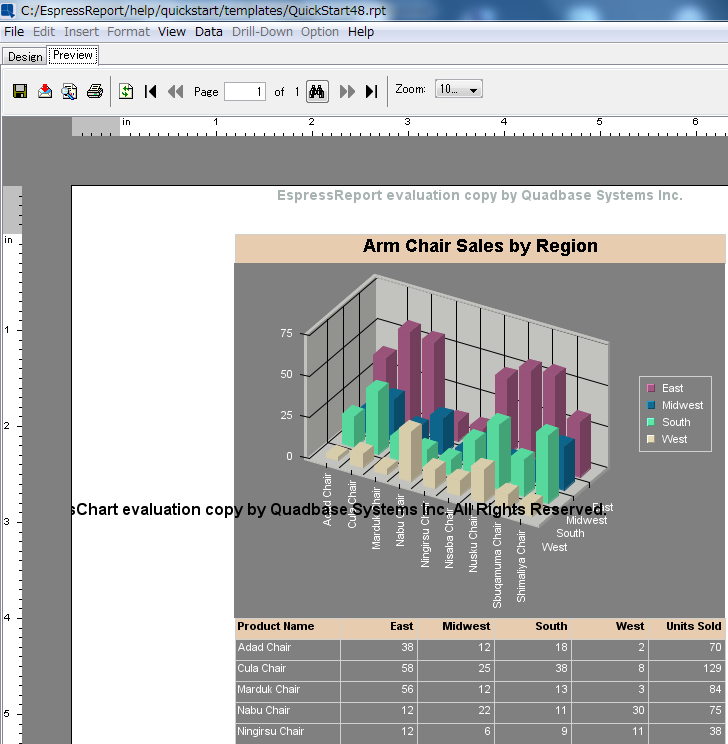Viewport: 728px width, 744px height.
Task: Open the Option menu
Action: 320,32
